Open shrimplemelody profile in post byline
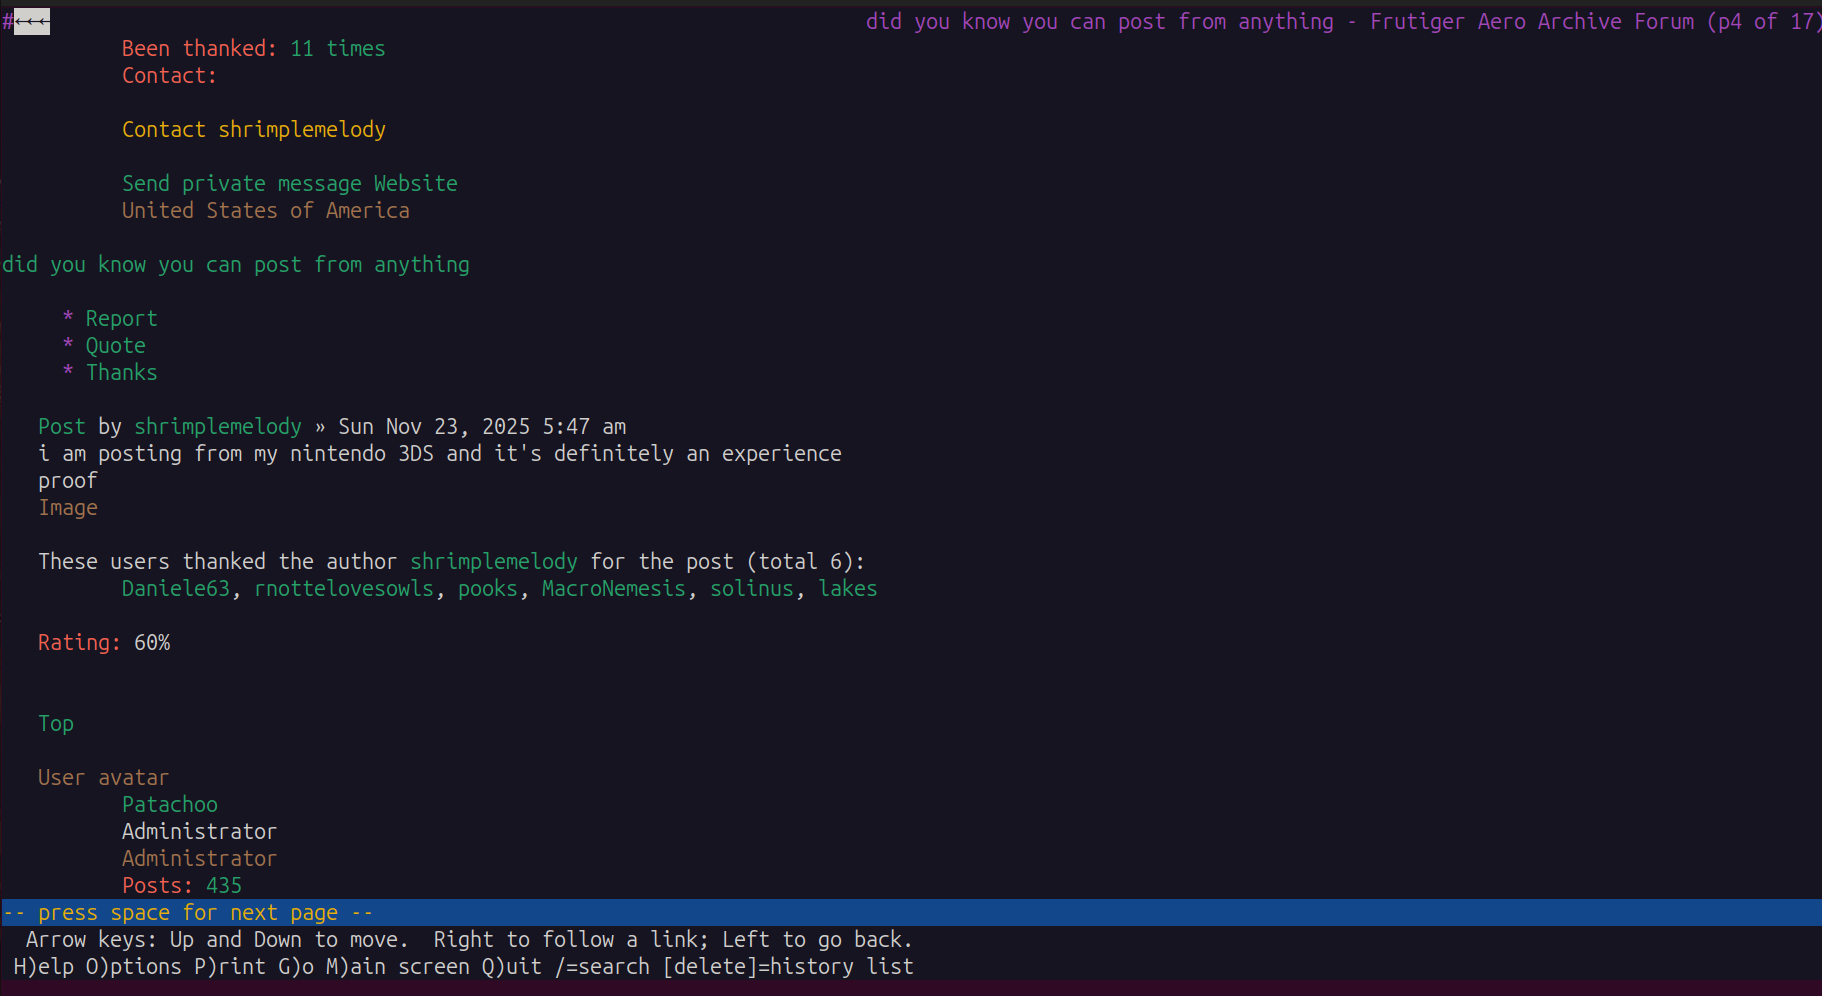This screenshot has width=1822, height=996. click(217, 427)
